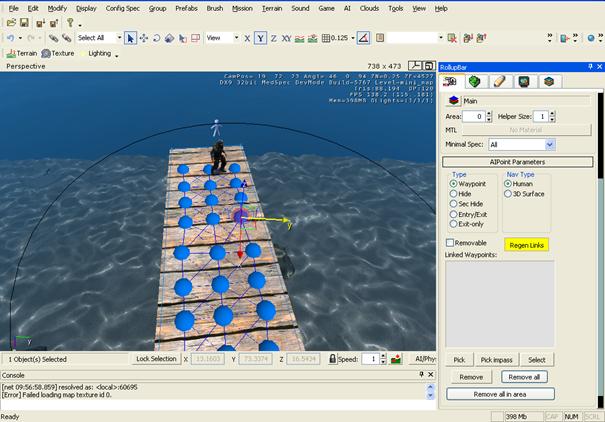This screenshot has width=605, height=422.
Task: Open the Select All selection dropdown
Action: [119, 38]
